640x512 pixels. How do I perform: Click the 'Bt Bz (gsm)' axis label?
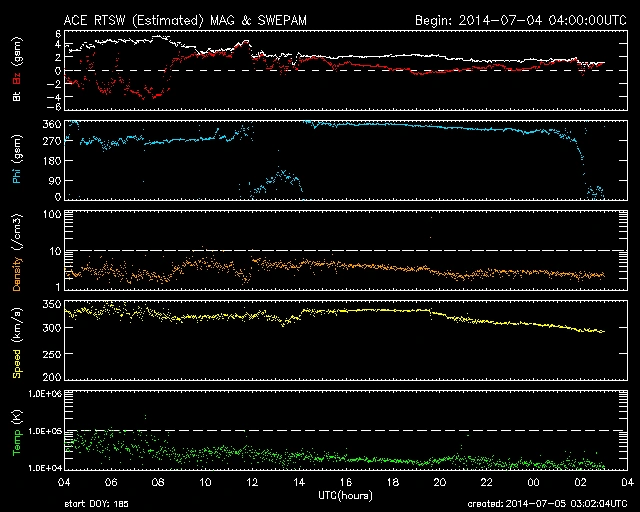pos(17,69)
